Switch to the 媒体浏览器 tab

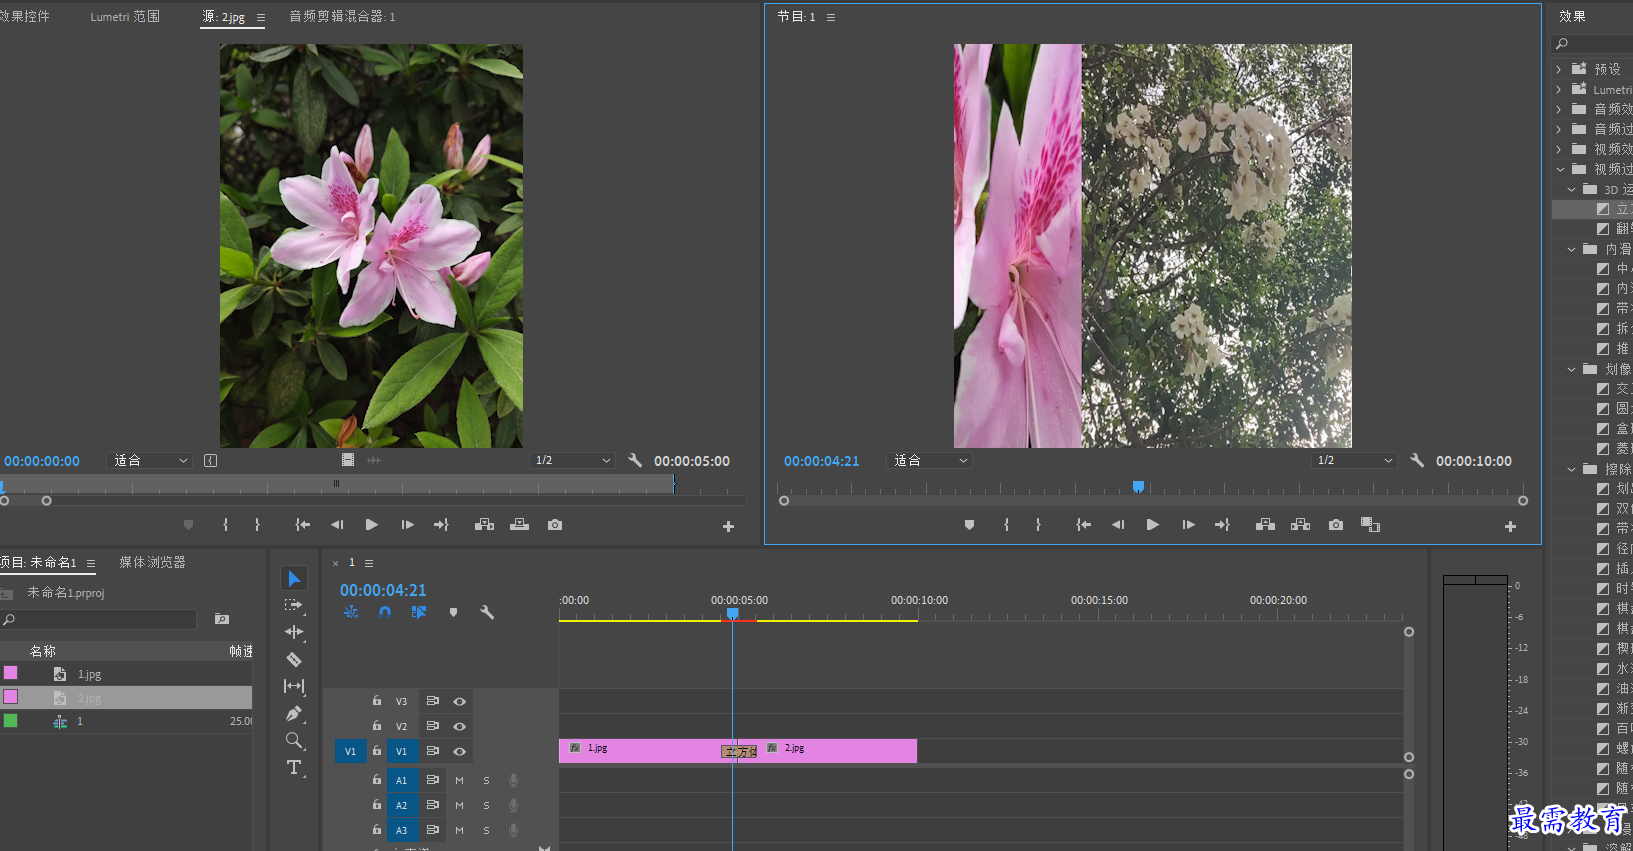click(x=152, y=562)
